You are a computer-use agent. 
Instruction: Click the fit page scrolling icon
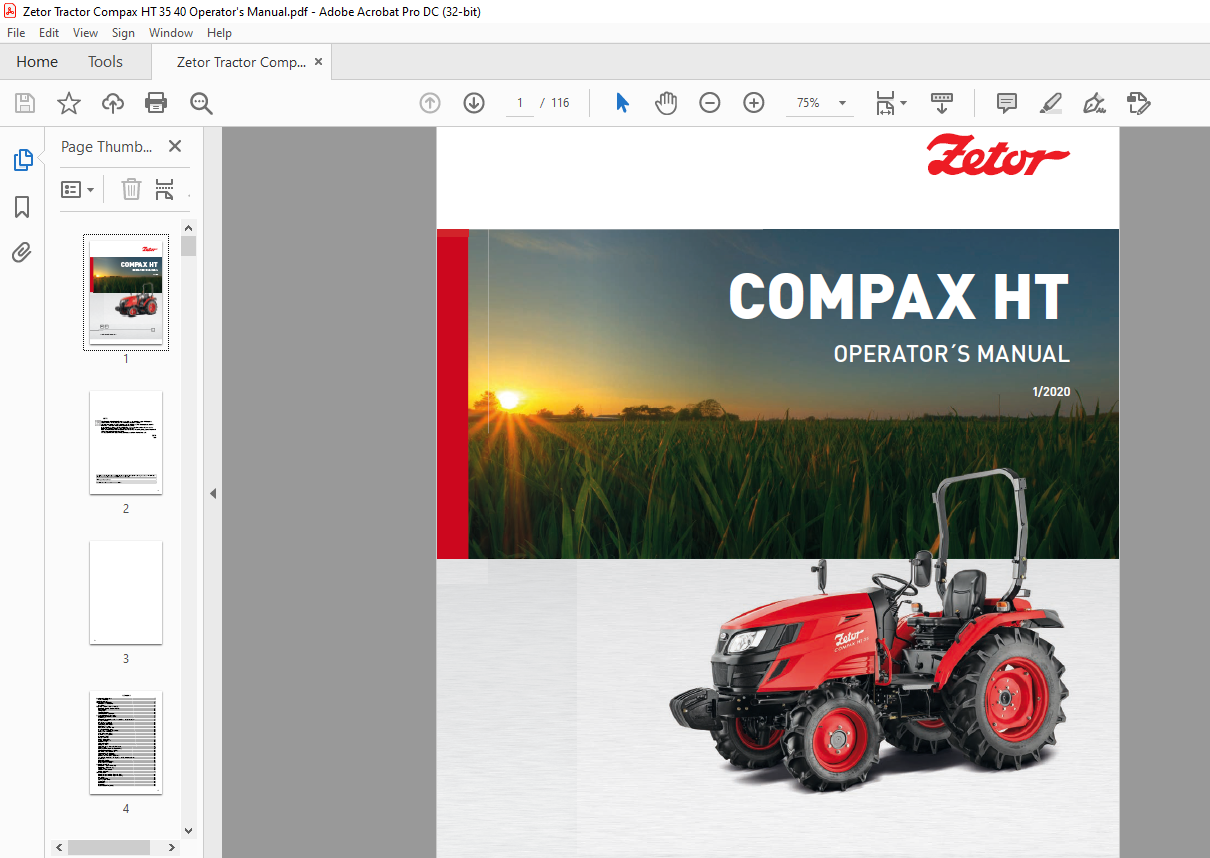pyautogui.click(x=886, y=103)
